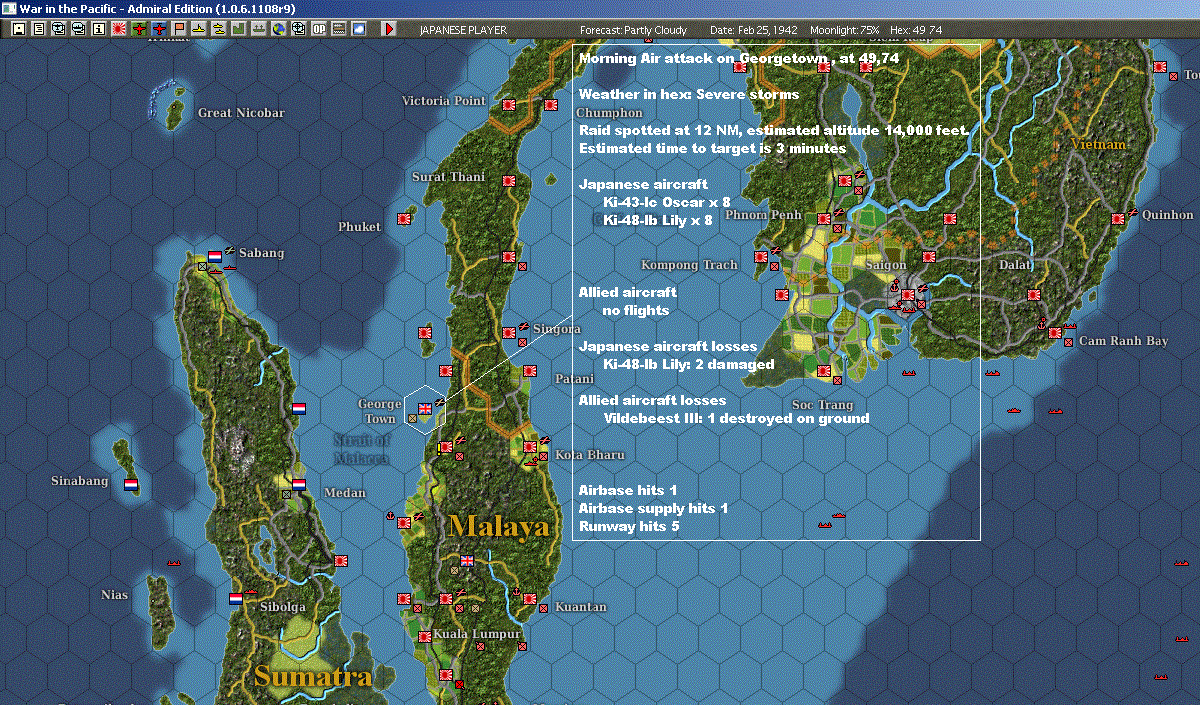Click the crosshair target toolbar icon

(x=298, y=29)
